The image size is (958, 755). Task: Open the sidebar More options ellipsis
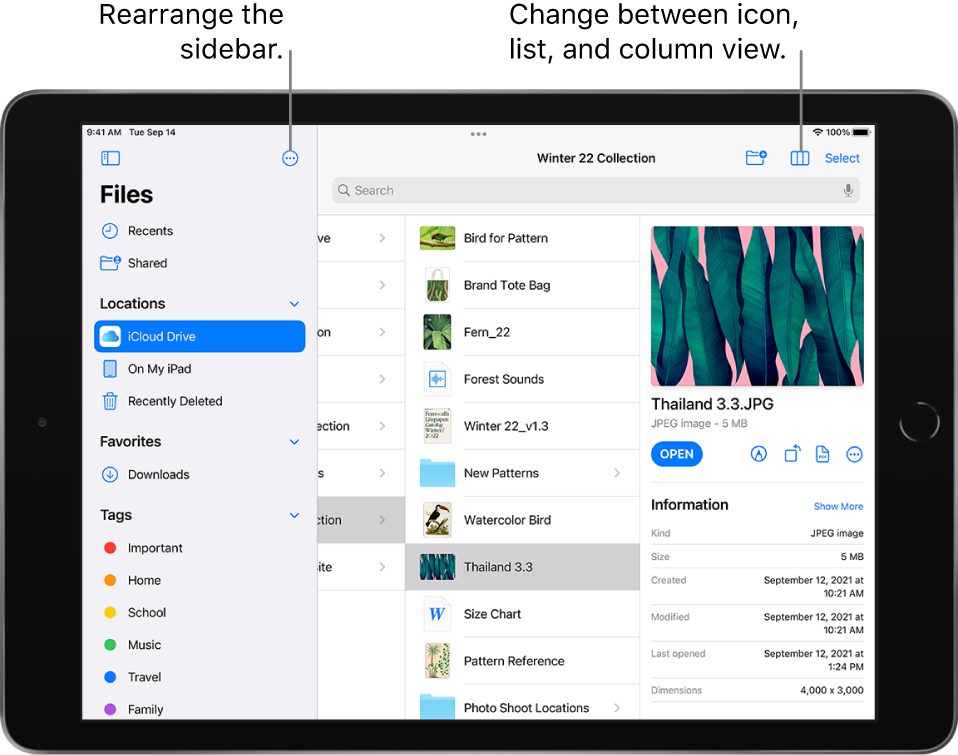point(290,158)
